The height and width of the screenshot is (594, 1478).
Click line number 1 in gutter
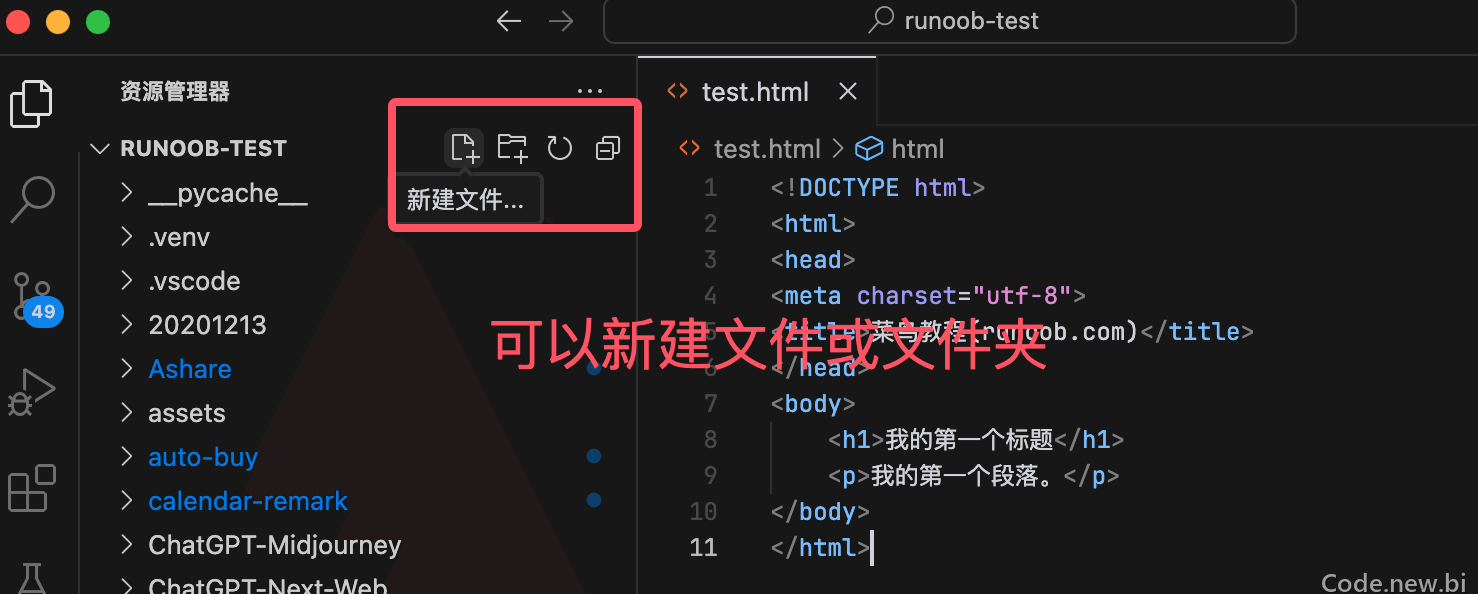click(710, 187)
